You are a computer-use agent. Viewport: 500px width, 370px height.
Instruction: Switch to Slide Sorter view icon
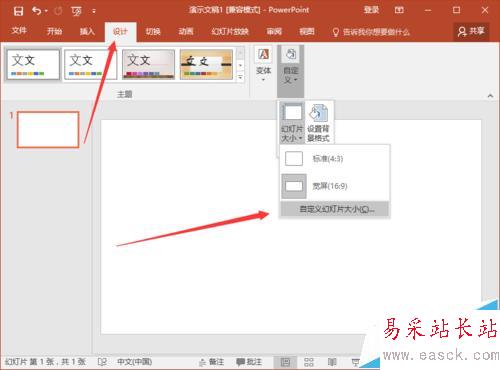click(x=309, y=362)
